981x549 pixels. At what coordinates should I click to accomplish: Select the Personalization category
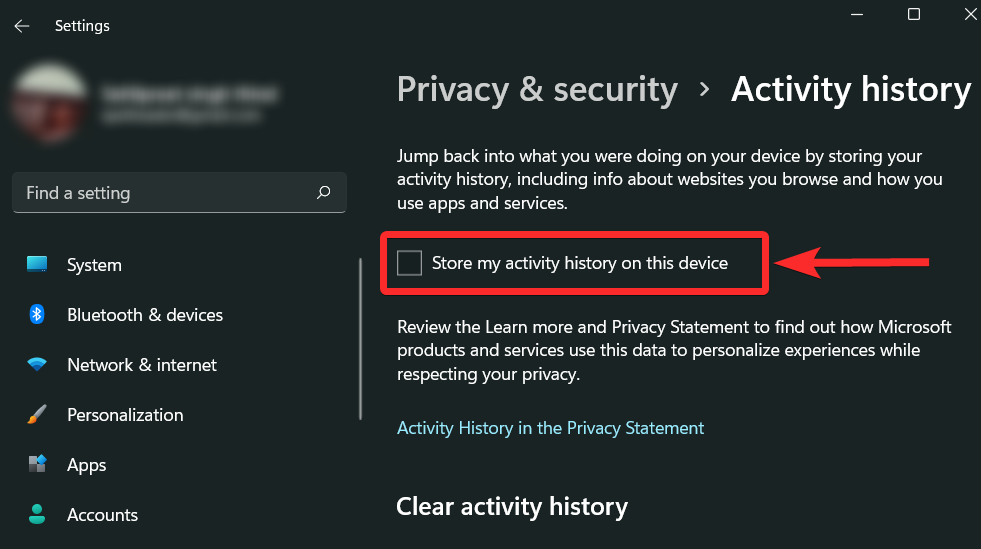[x=125, y=415]
